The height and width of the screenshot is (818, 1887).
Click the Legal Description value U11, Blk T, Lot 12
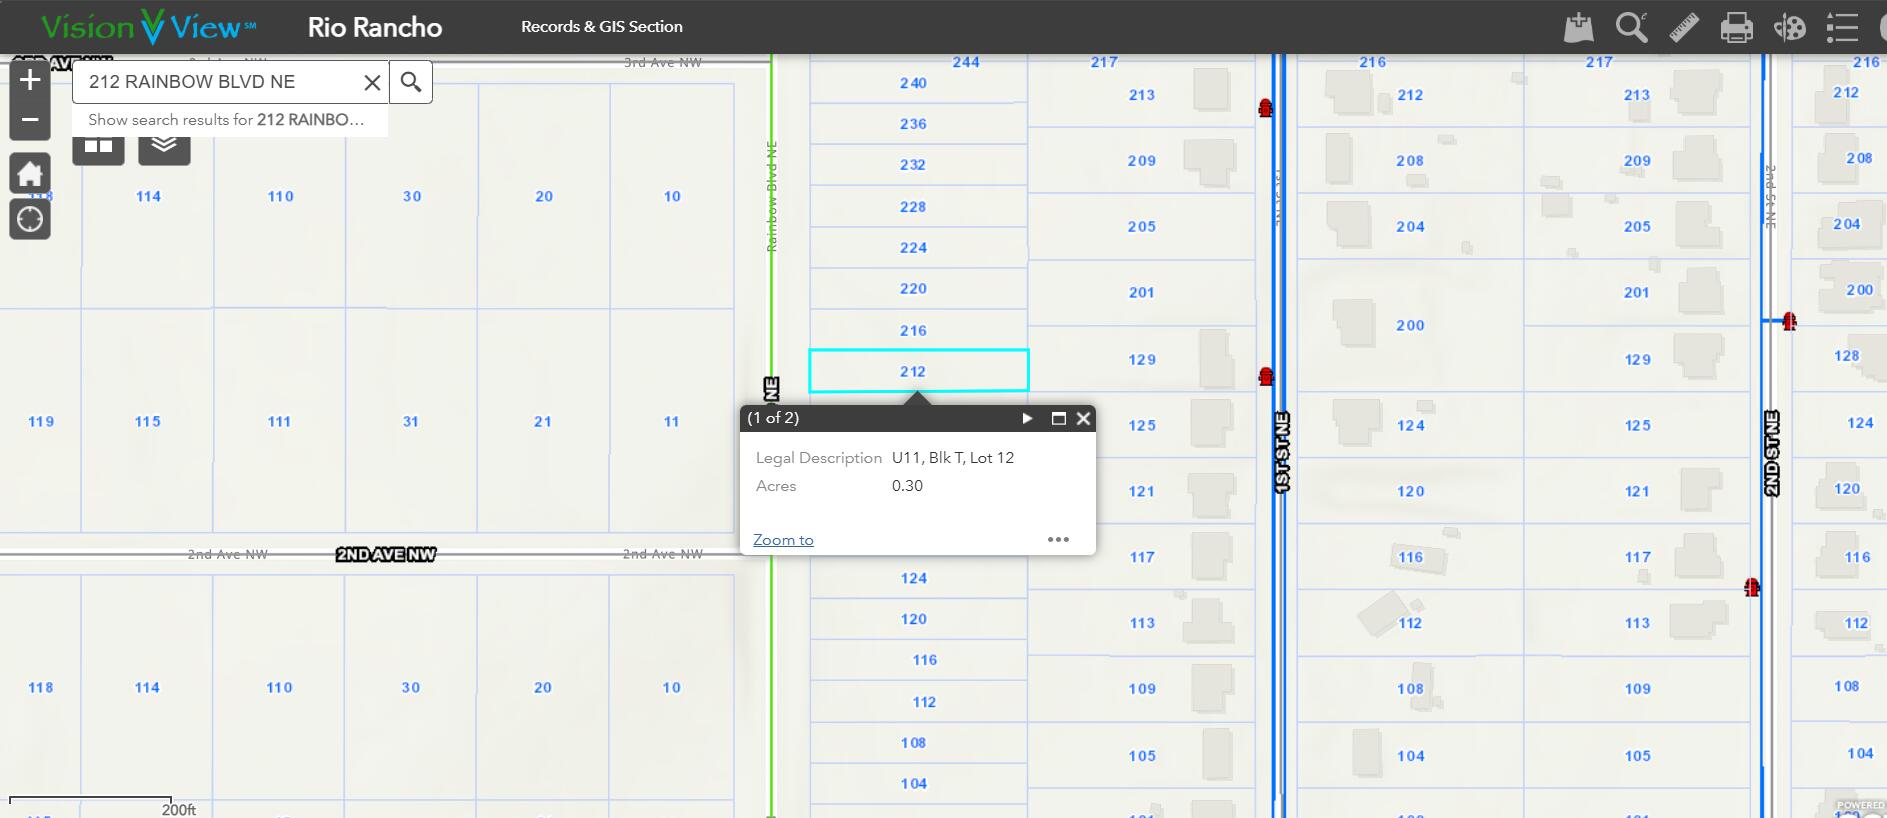point(953,458)
